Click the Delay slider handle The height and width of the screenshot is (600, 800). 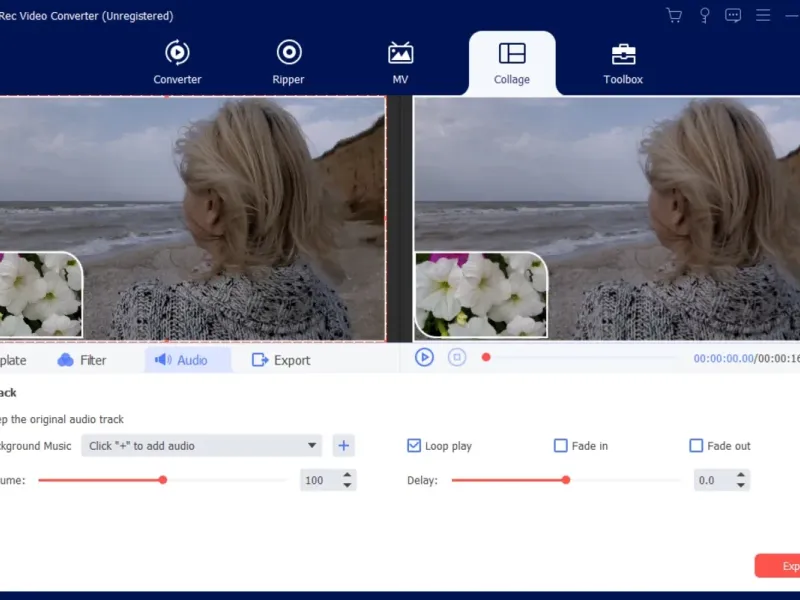click(x=566, y=480)
